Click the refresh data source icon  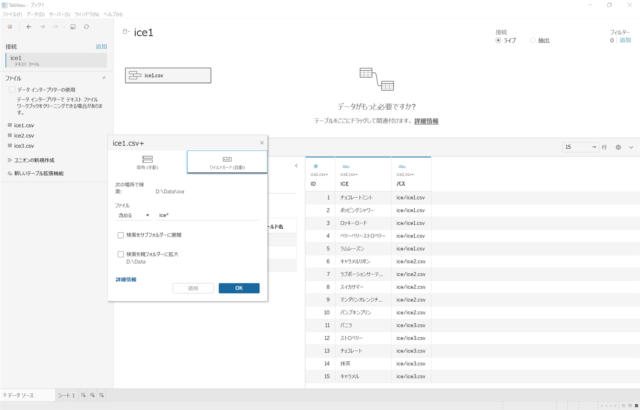(x=87, y=27)
